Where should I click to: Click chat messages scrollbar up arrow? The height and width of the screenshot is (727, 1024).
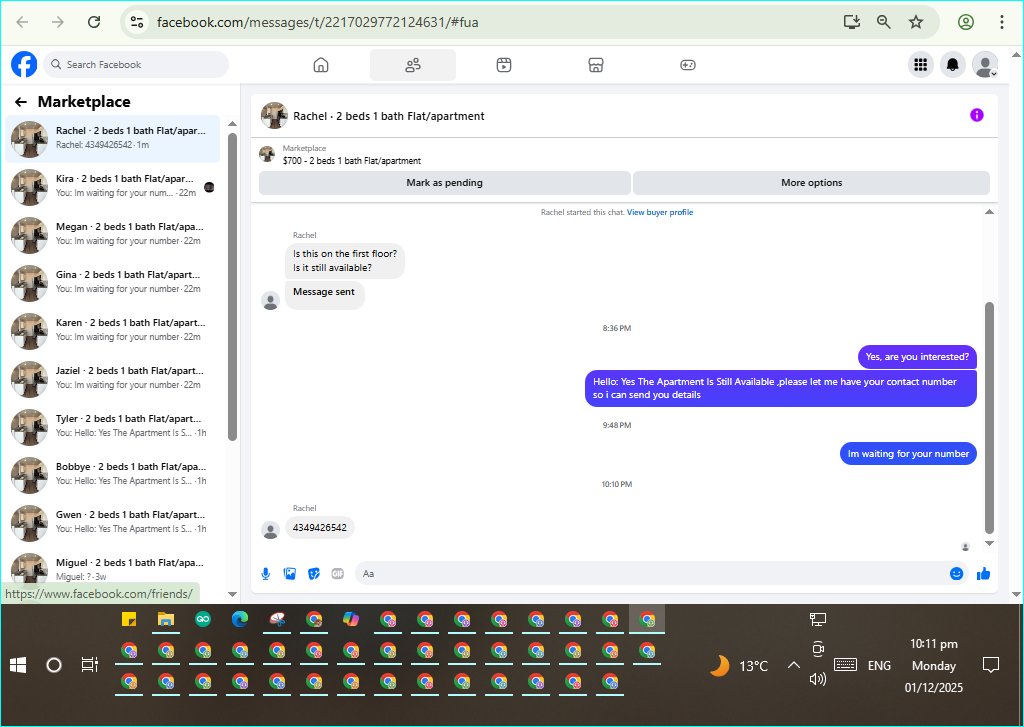click(989, 212)
